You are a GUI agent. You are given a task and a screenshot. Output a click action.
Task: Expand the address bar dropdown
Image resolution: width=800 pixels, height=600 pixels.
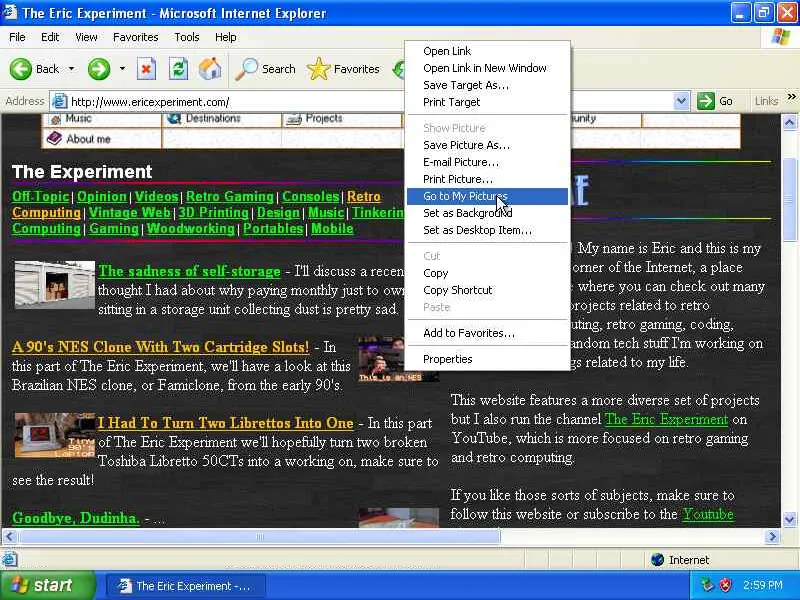coord(681,101)
